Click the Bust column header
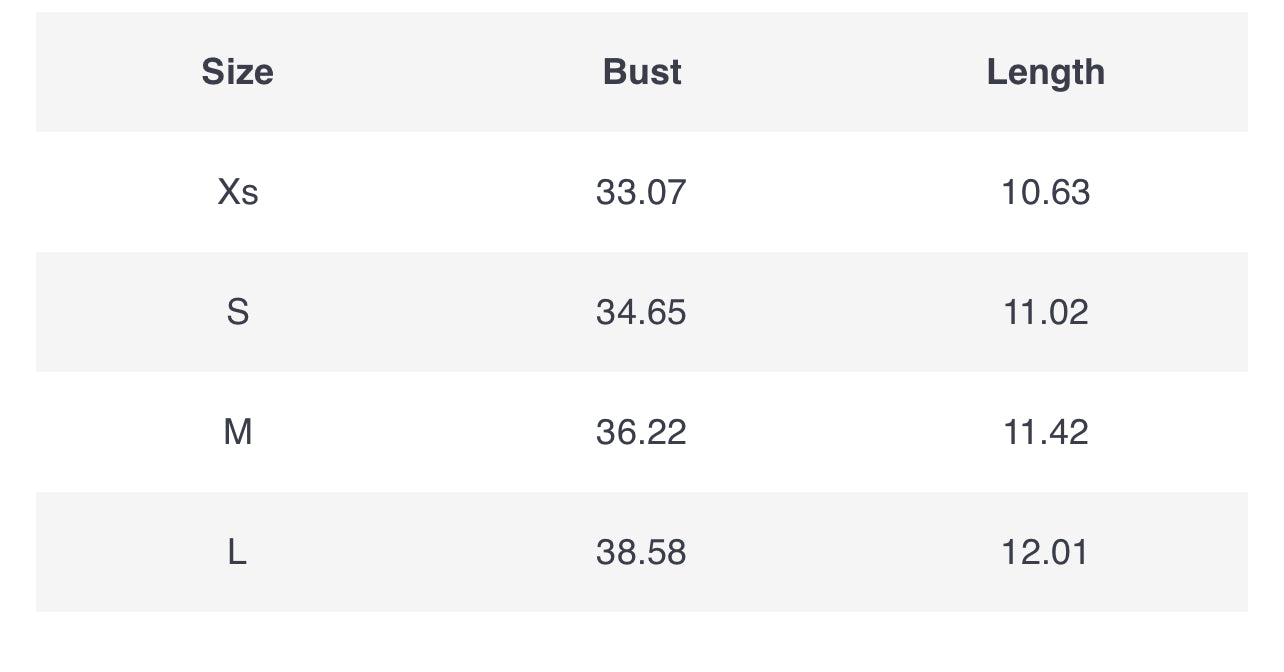The image size is (1284, 672). pos(642,72)
